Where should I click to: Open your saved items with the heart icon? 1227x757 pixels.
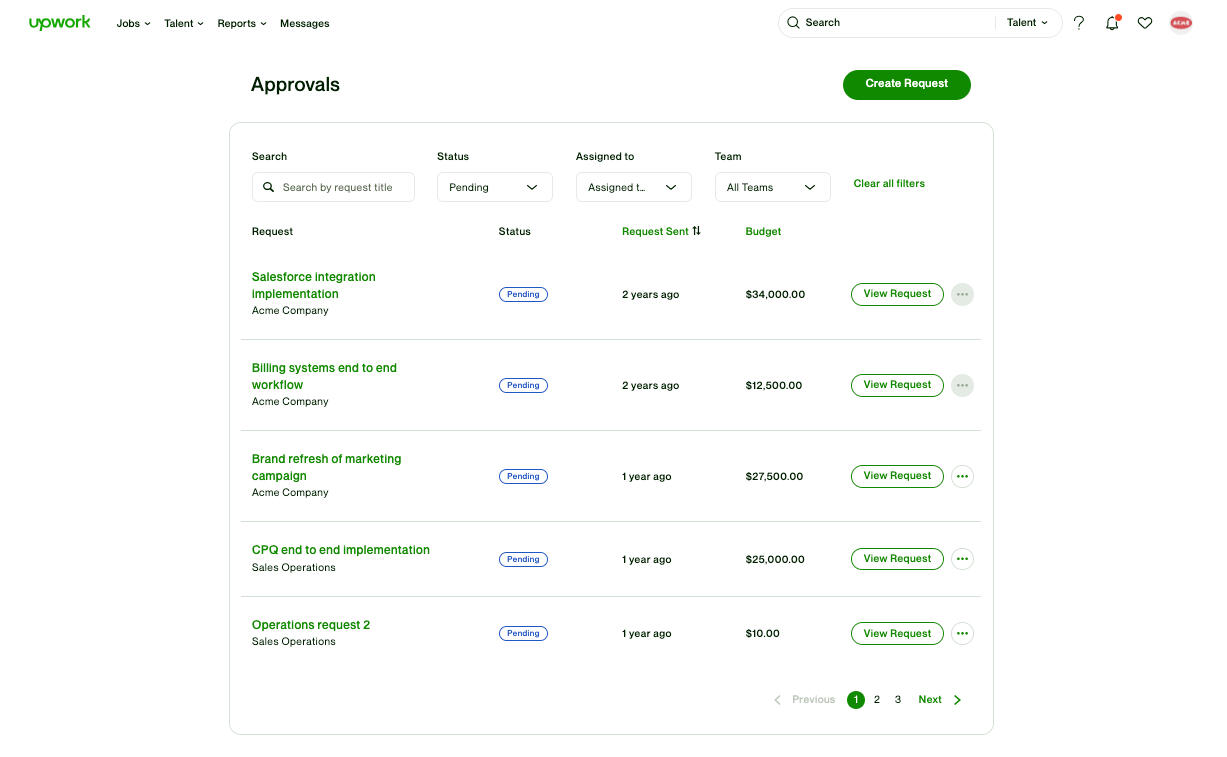click(x=1145, y=22)
